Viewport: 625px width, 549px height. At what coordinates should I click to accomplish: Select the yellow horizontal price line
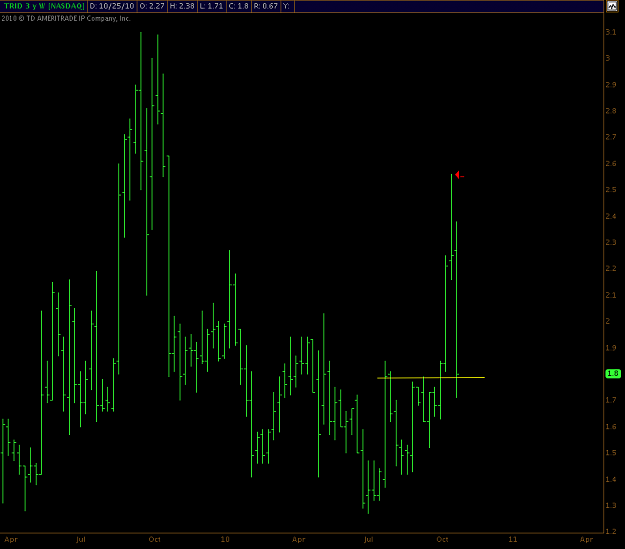point(431,377)
